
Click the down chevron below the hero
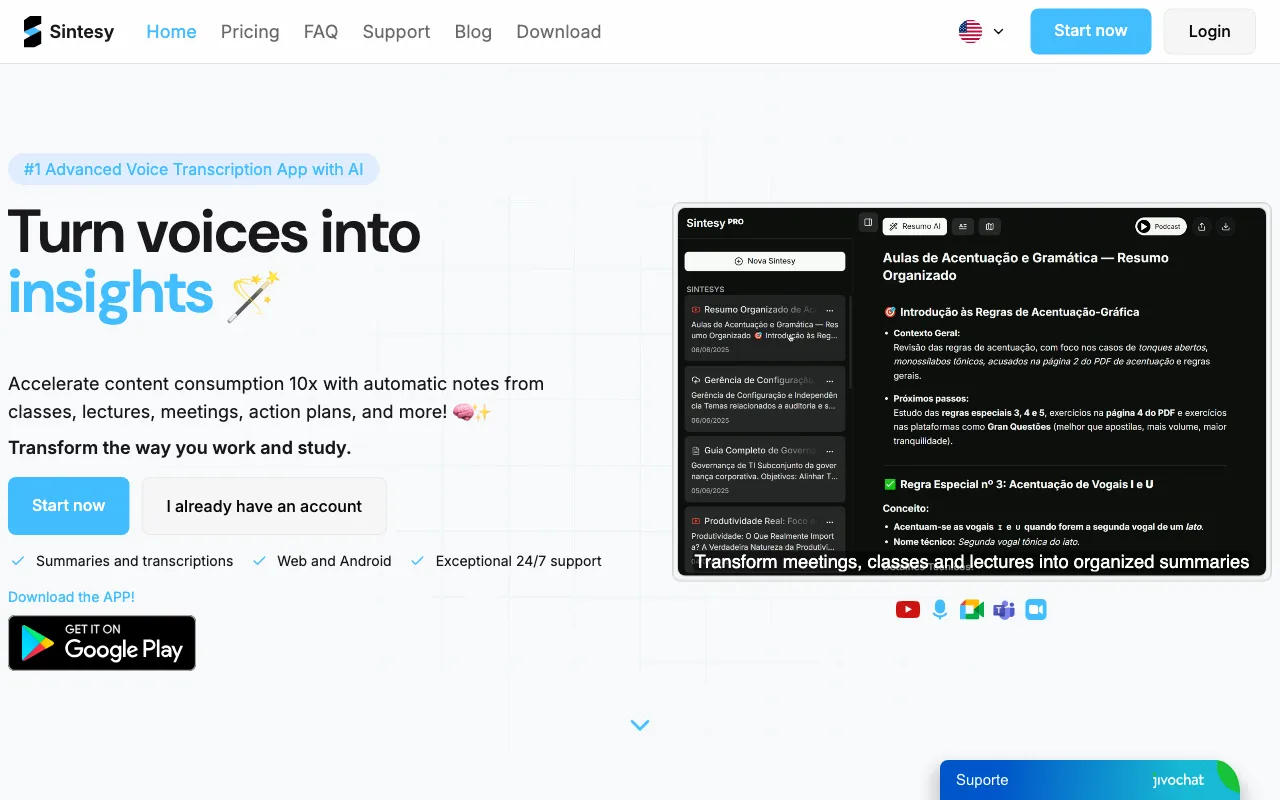pos(640,725)
